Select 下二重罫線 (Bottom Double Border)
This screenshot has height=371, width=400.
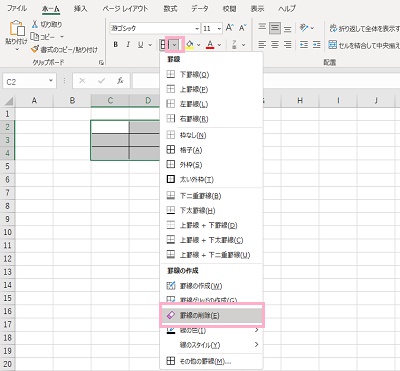pos(211,196)
